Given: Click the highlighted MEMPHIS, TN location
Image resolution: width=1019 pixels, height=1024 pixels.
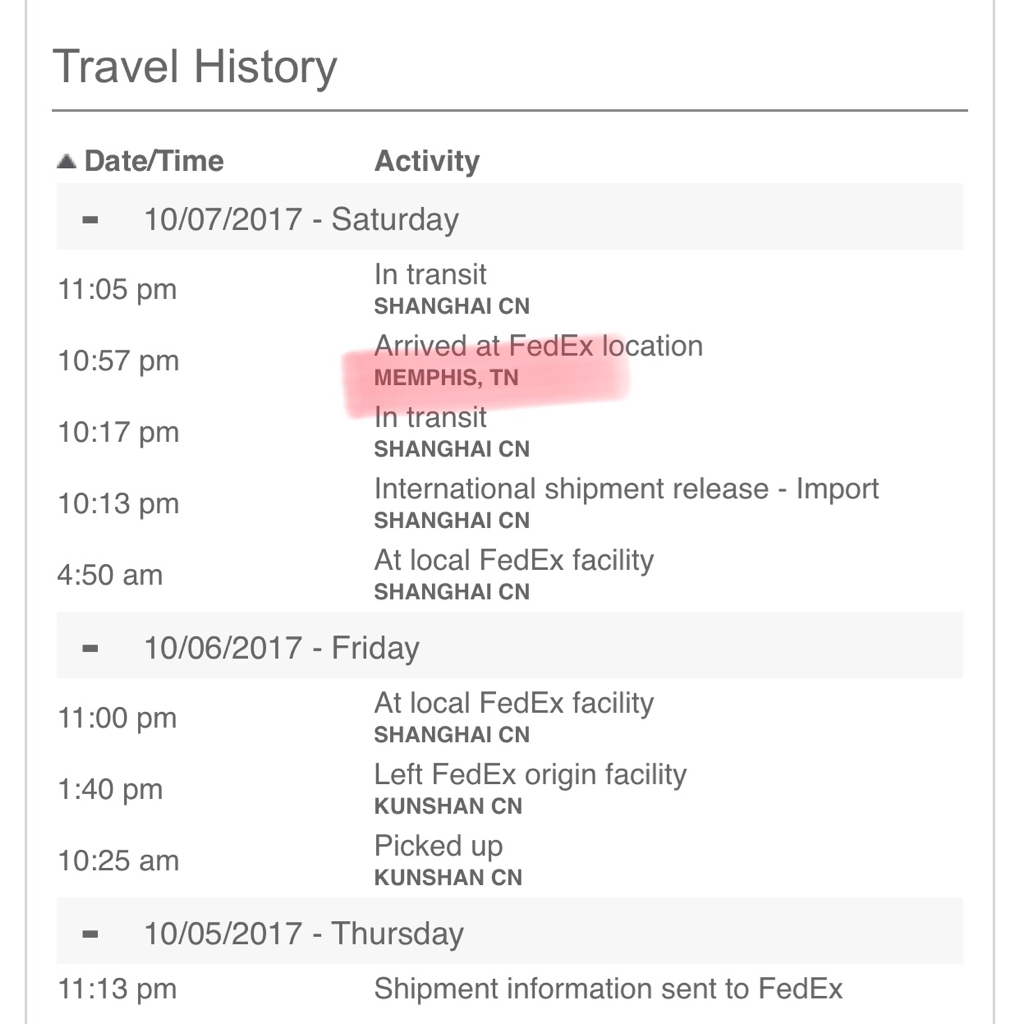Looking at the screenshot, I should click(x=446, y=377).
